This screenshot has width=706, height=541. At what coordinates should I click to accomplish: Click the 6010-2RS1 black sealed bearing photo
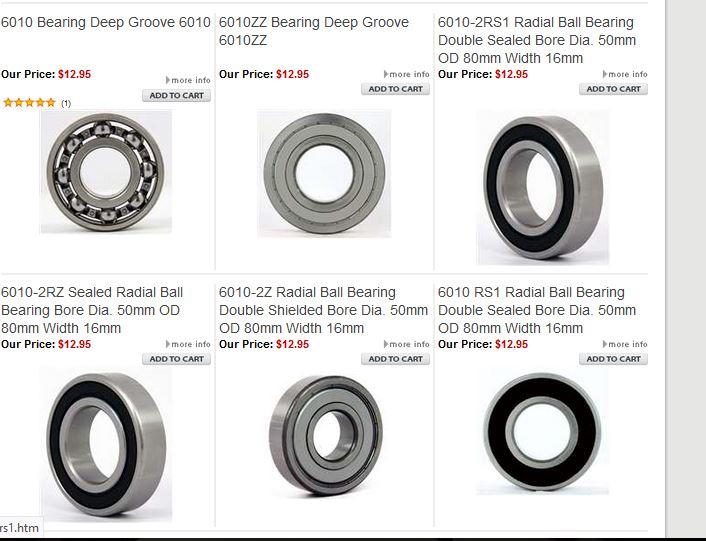543,187
